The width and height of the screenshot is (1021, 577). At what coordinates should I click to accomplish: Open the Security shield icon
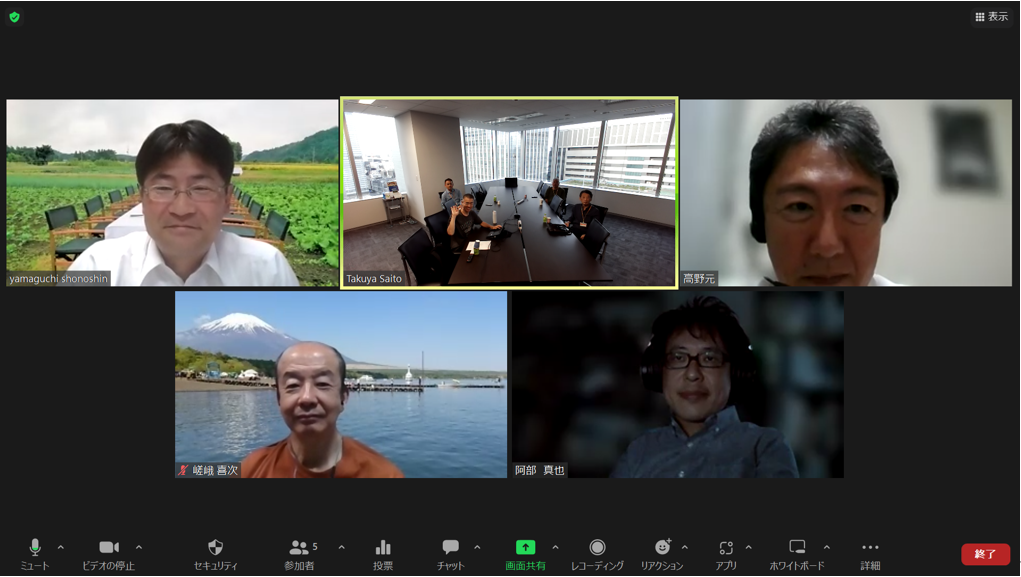tap(215, 548)
